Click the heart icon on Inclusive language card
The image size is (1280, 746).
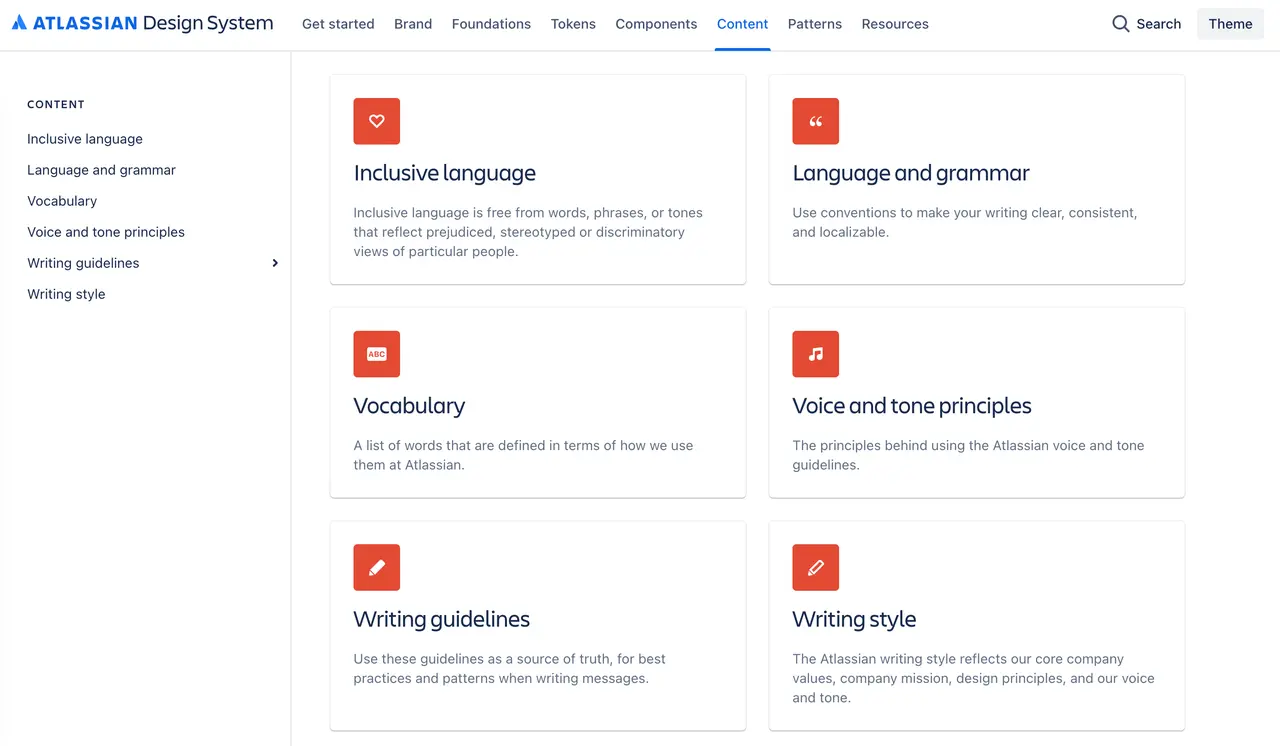[377, 121]
